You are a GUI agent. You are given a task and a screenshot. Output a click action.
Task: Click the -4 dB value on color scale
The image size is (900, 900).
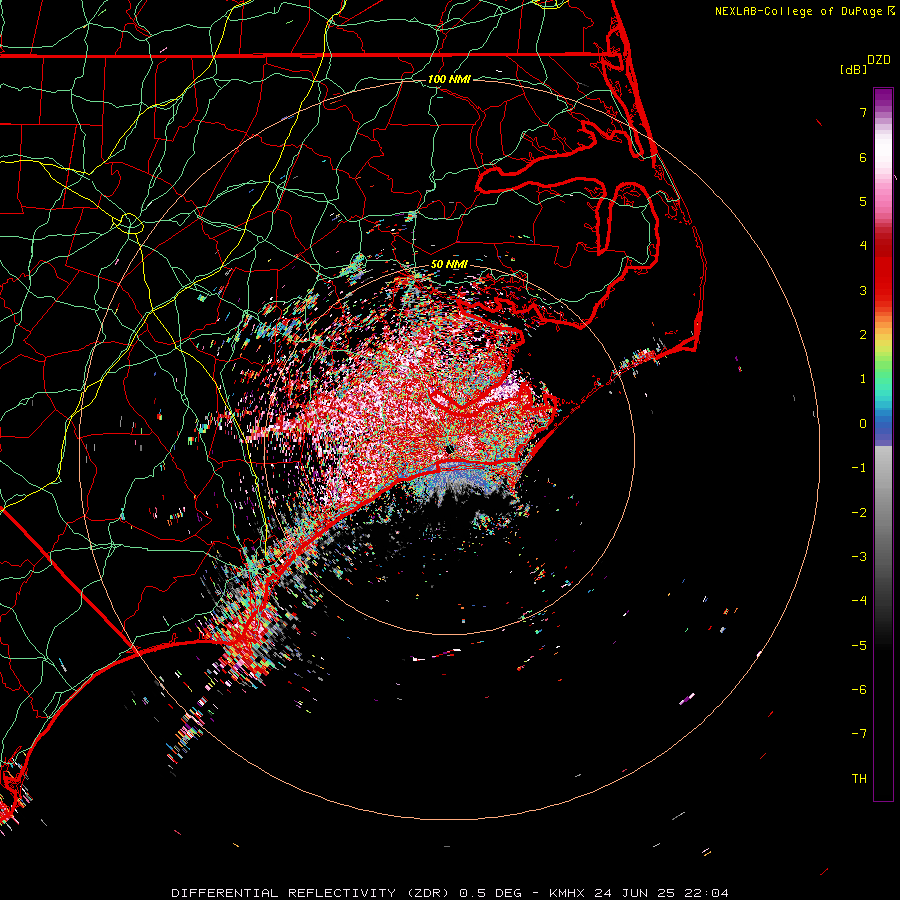click(859, 601)
